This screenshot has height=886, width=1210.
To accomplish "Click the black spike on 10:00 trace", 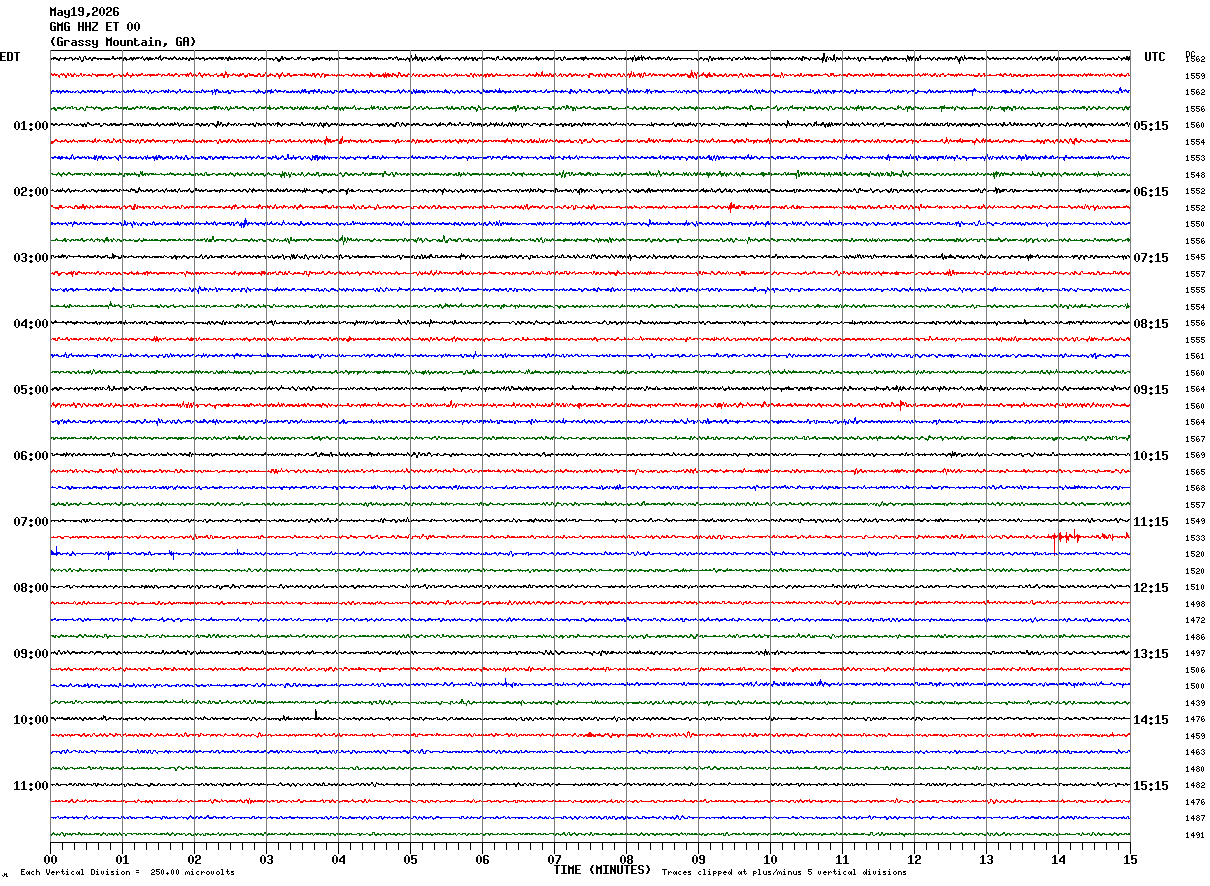I will click(316, 714).
